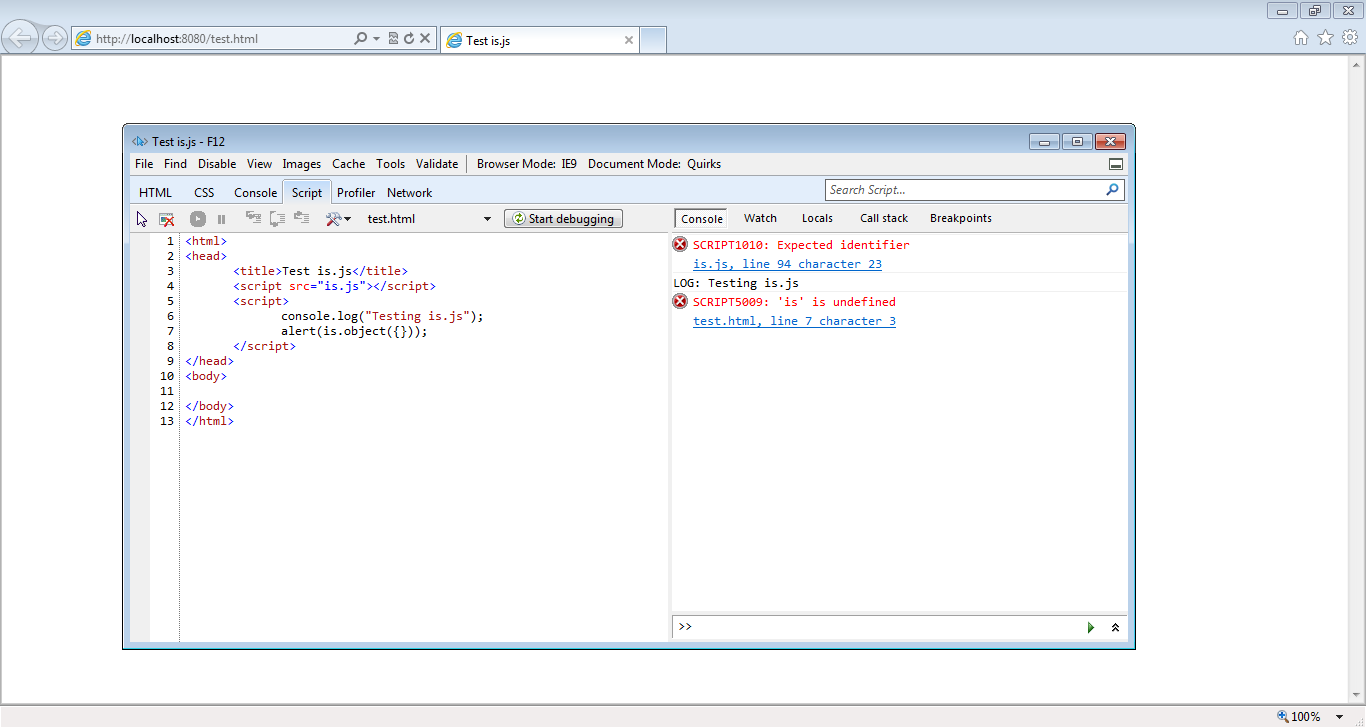The width and height of the screenshot is (1366, 728).
Task: Click the Select element by click arrow icon
Action: [x=142, y=219]
